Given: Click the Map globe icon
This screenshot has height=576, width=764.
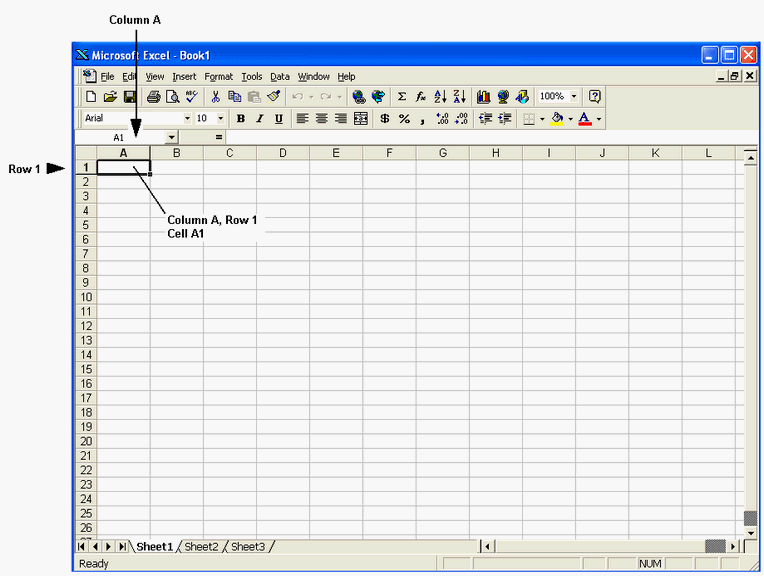Looking at the screenshot, I should (503, 96).
